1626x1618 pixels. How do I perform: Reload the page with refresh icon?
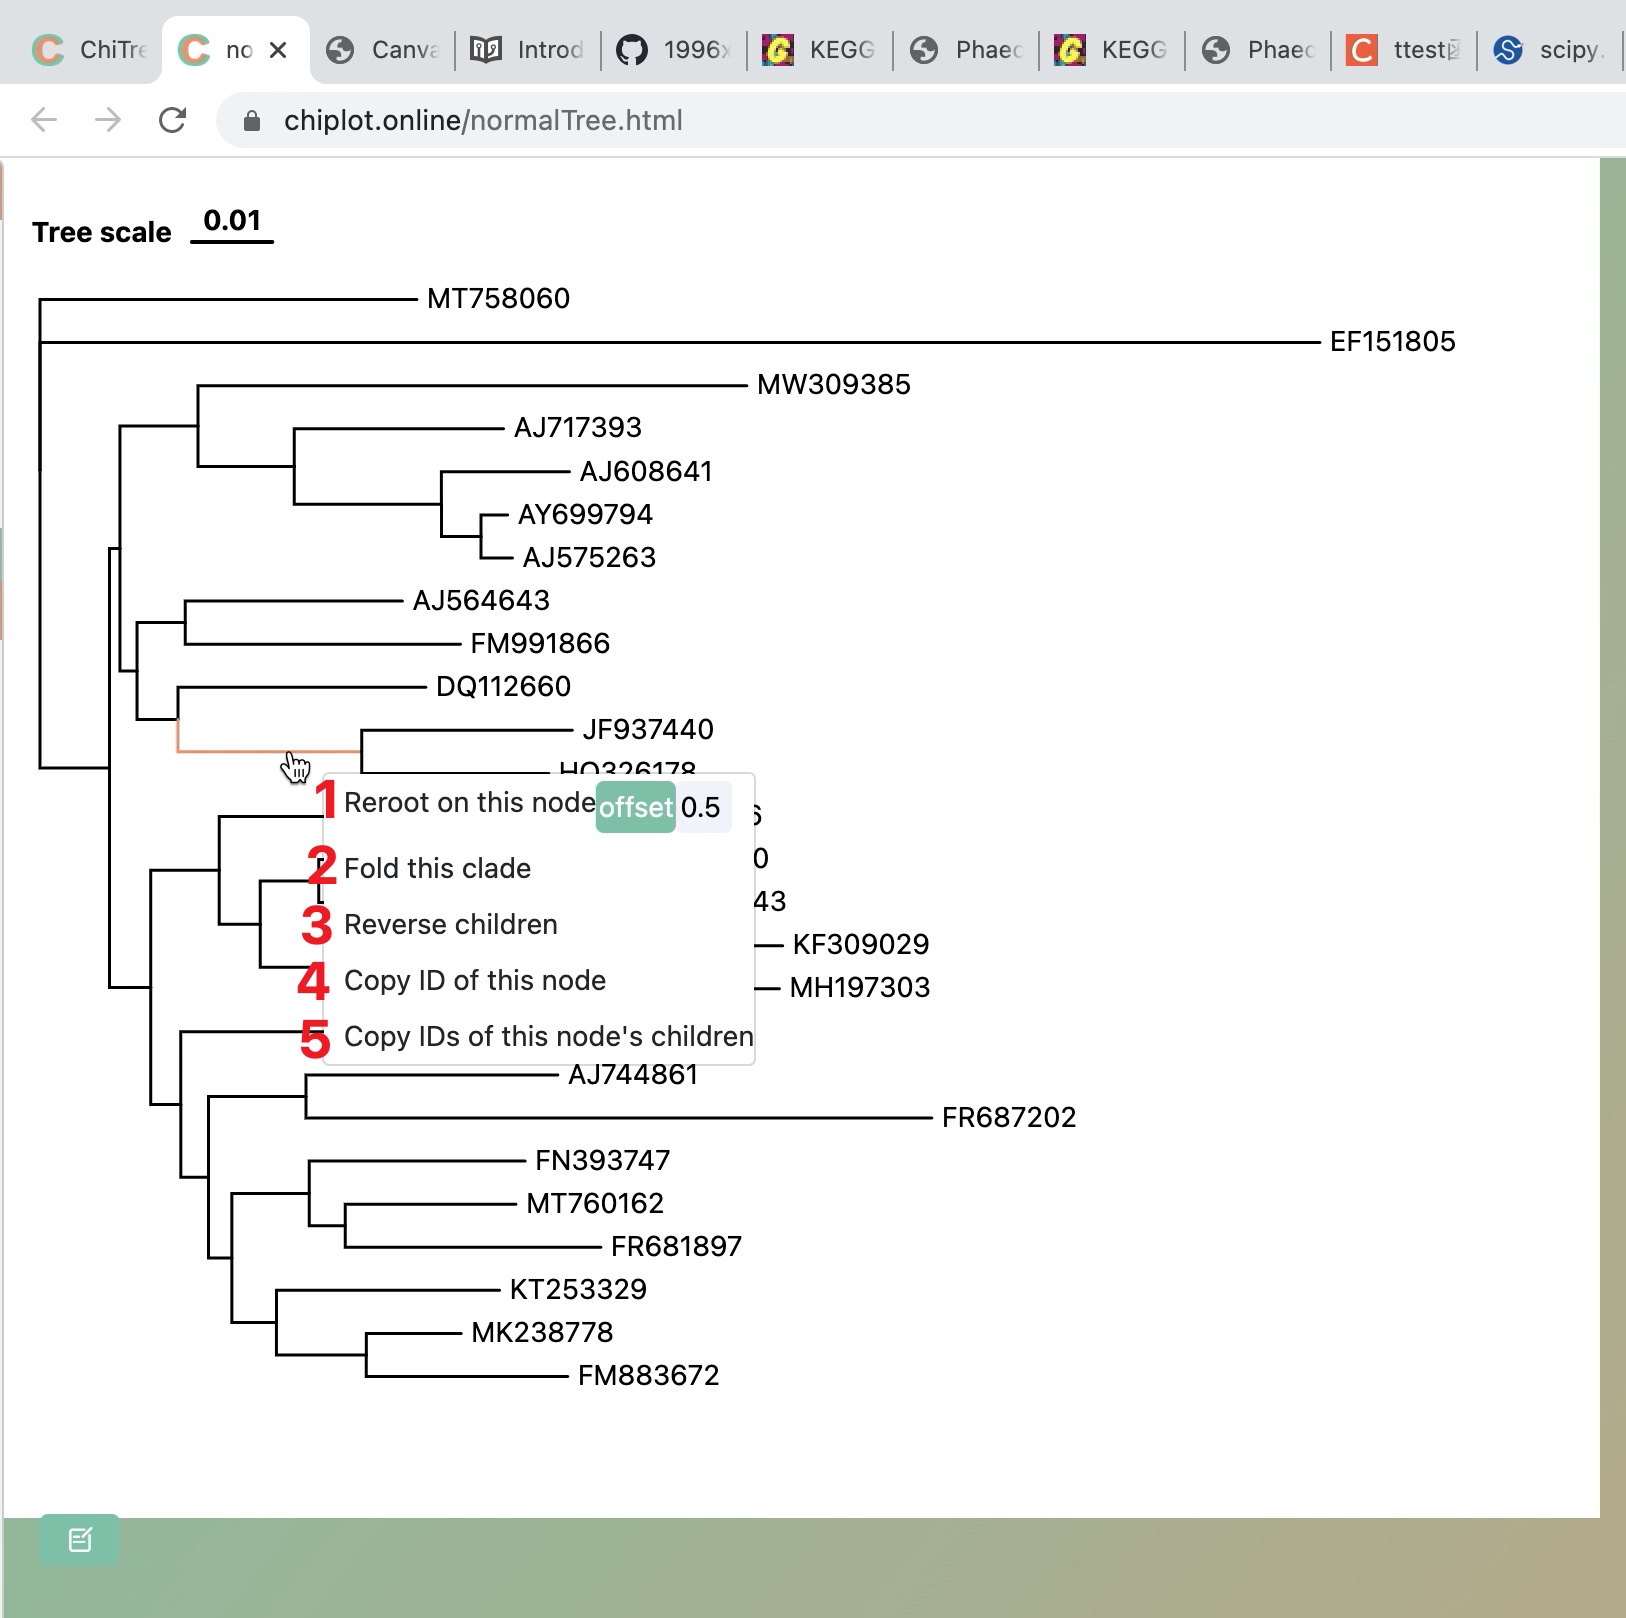tap(173, 120)
